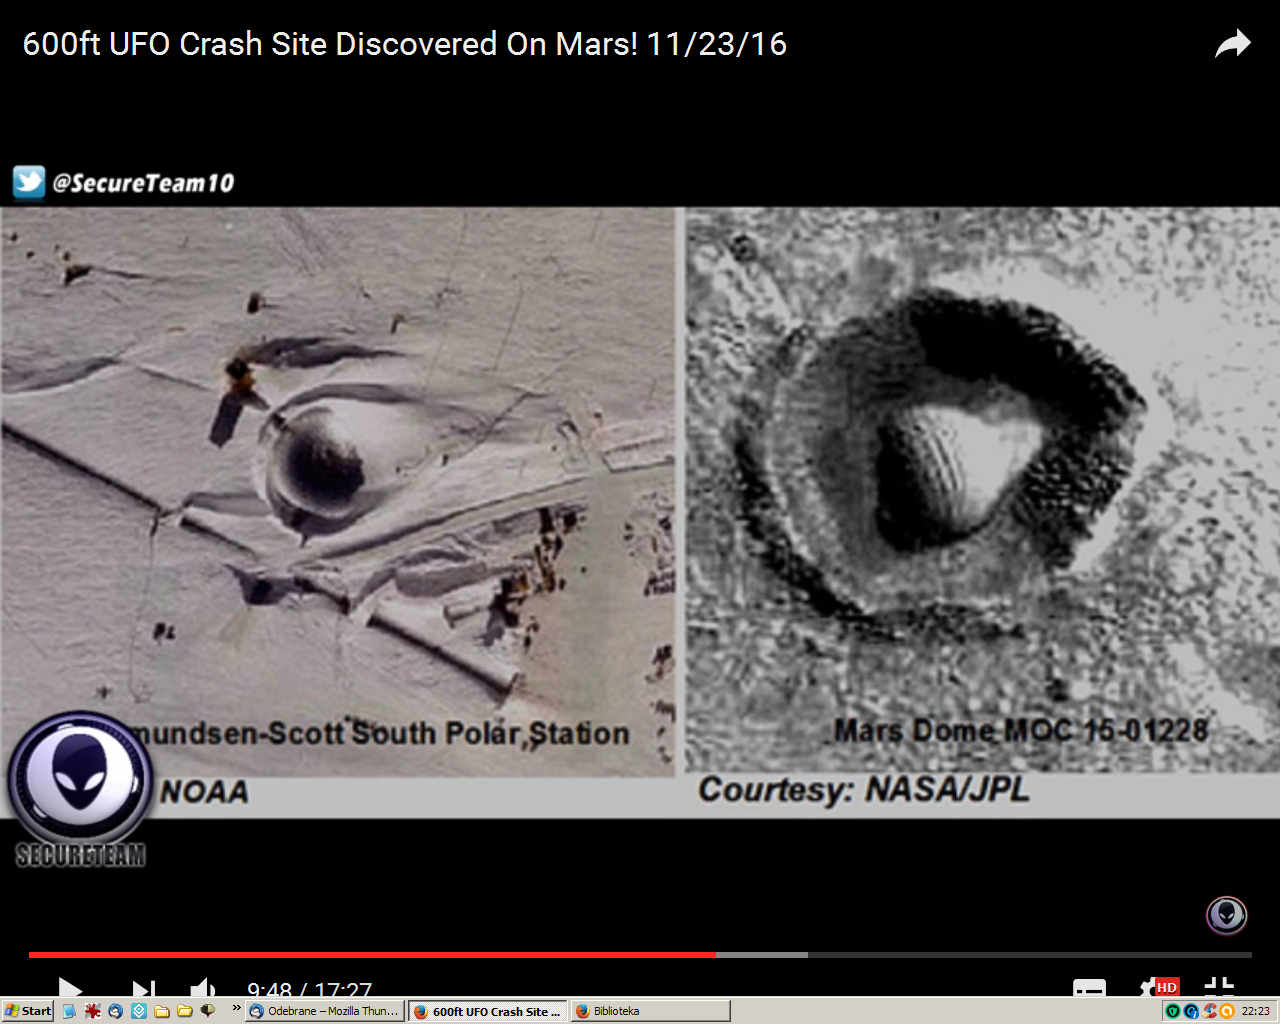Open the first folder quick launch icon
1280x1024 pixels.
tap(162, 1011)
